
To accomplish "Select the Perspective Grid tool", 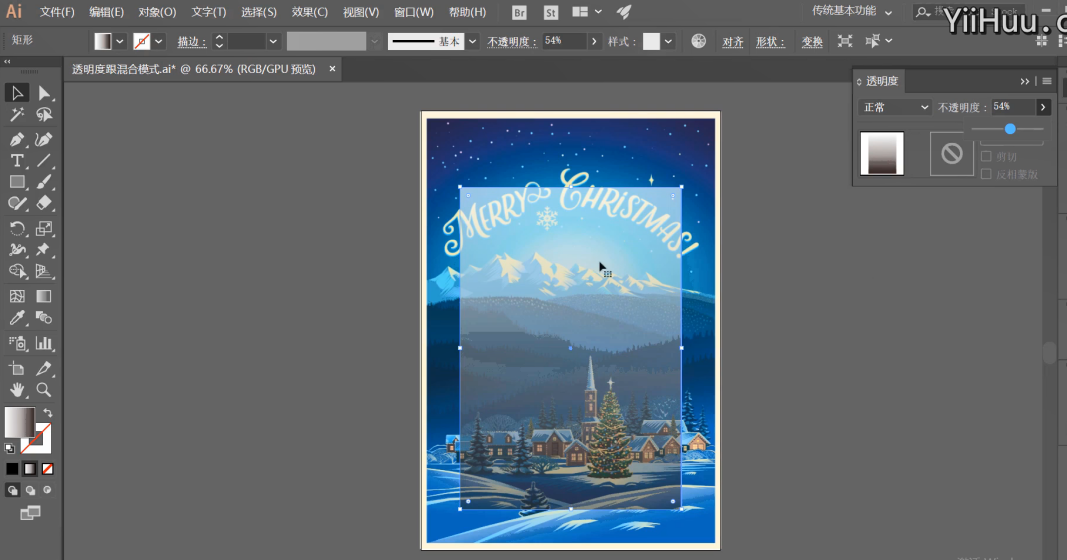I will point(44,271).
